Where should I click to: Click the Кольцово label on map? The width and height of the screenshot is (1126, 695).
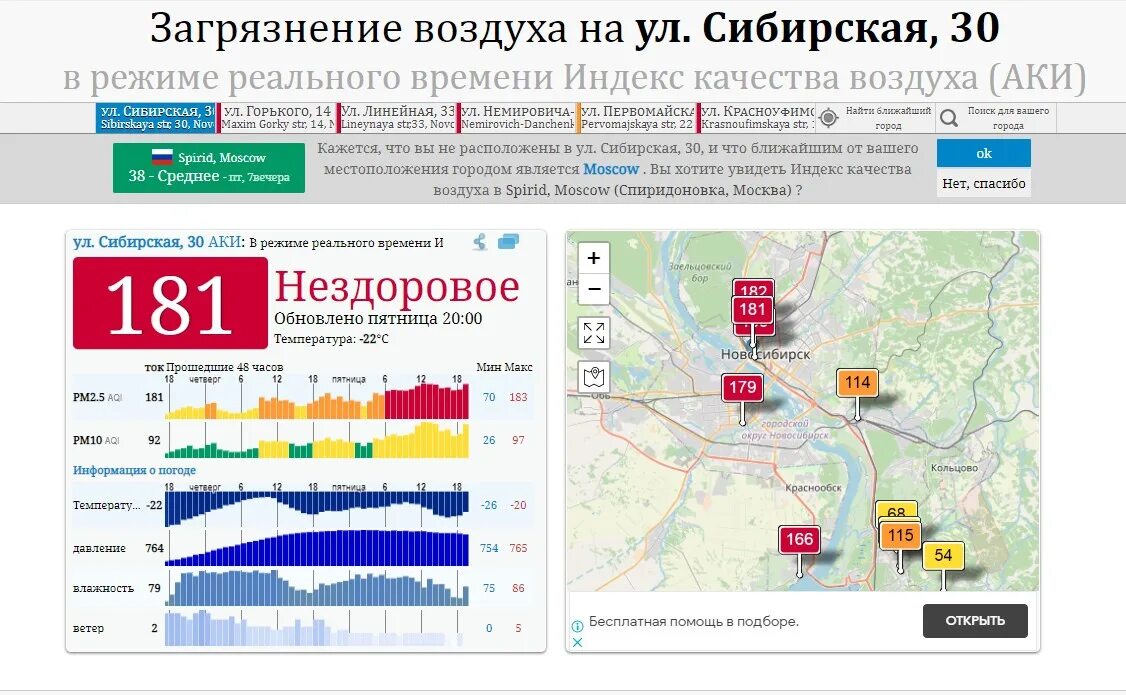954,468
